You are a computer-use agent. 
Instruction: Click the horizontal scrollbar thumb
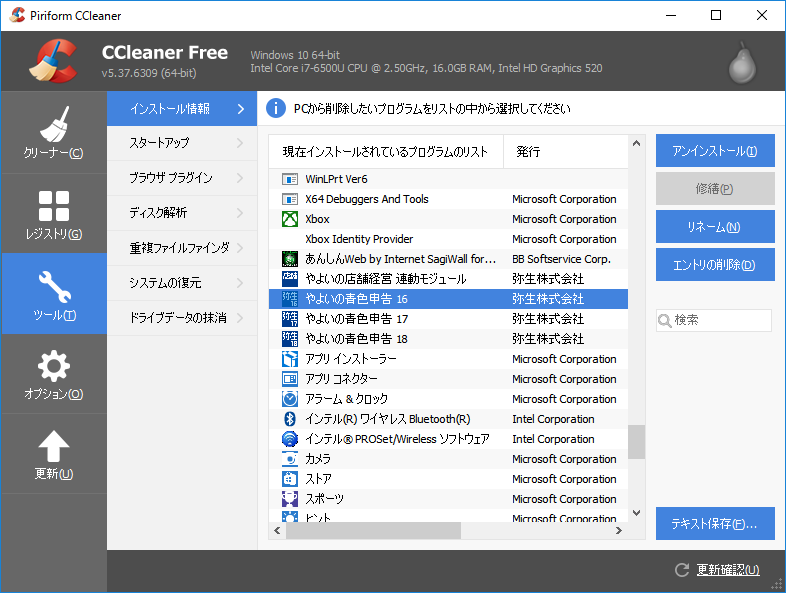373,530
